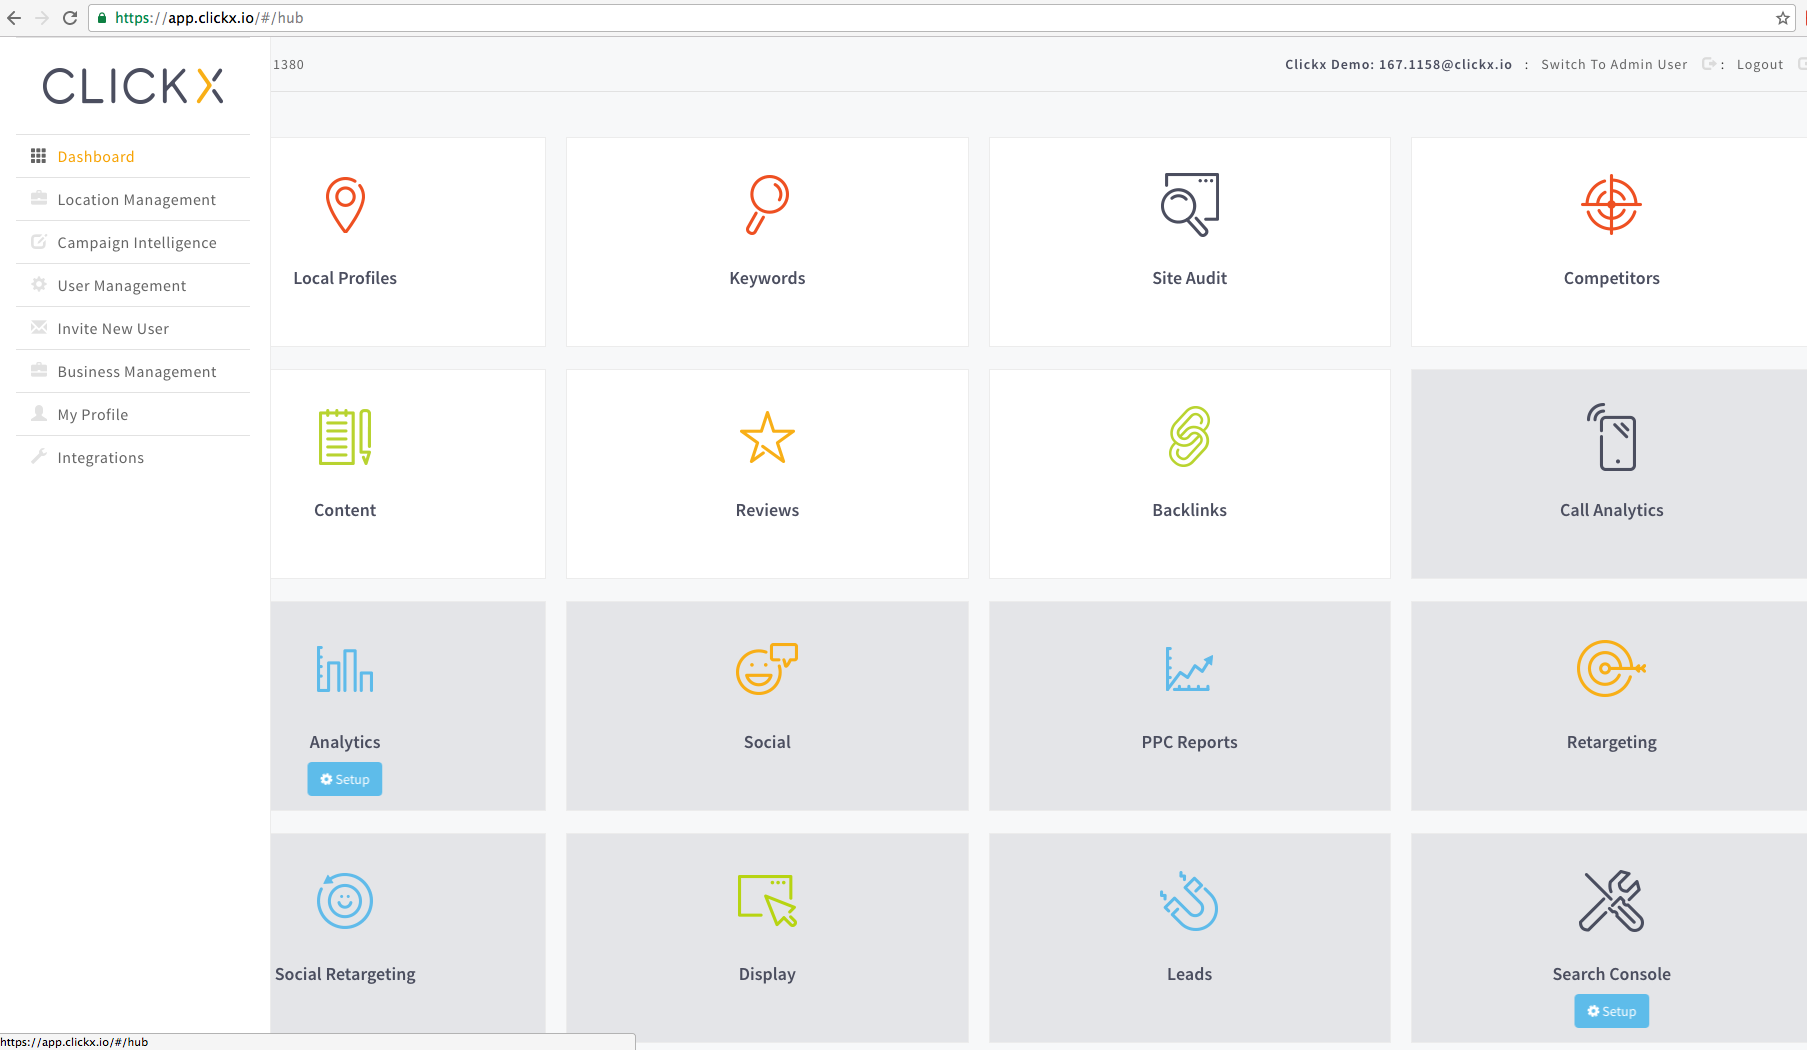
Task: Click the Keywords tile label
Action: click(767, 278)
